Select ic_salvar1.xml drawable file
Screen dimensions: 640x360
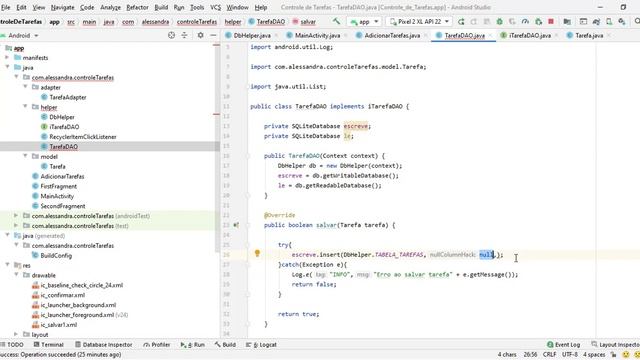click(x=58, y=325)
